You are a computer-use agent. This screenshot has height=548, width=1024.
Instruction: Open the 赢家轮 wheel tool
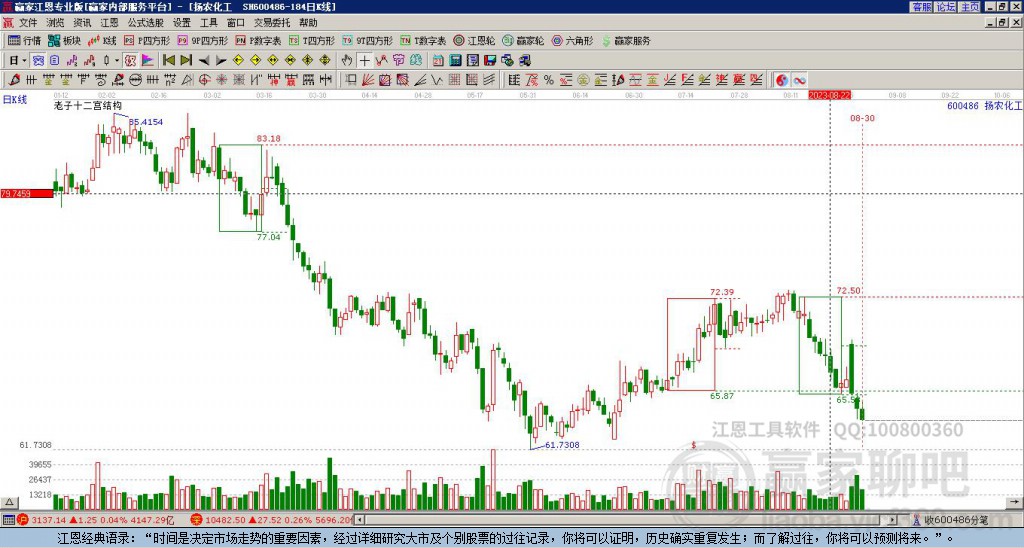(523, 40)
